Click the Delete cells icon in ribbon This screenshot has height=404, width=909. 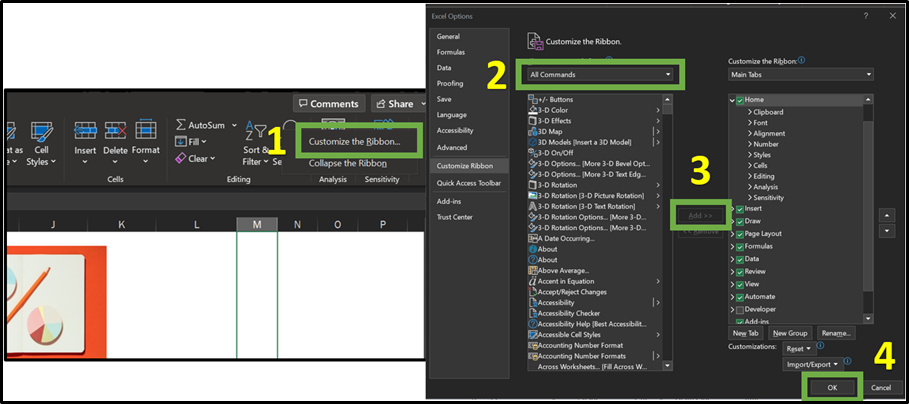pyautogui.click(x=115, y=131)
